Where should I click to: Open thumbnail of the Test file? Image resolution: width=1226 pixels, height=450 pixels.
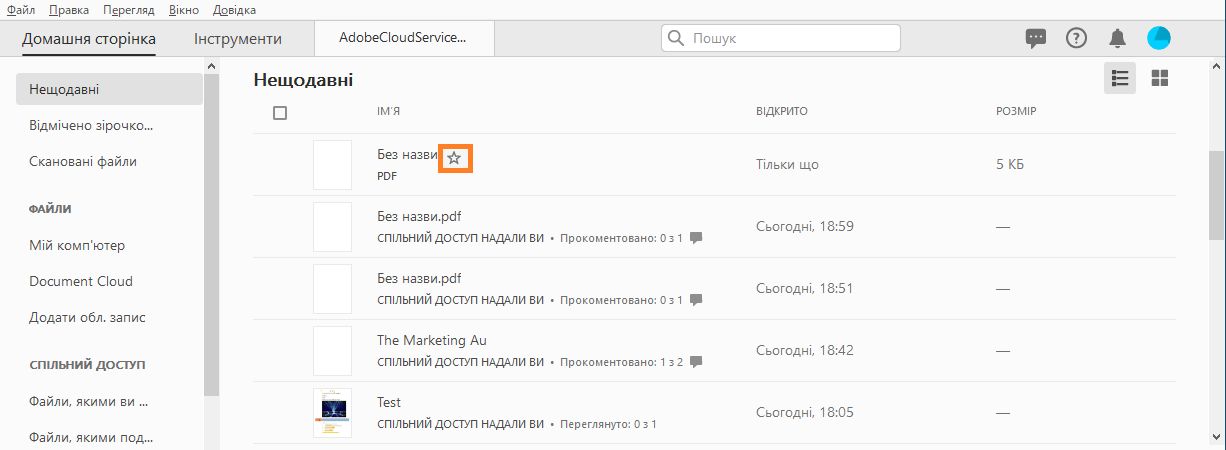click(332, 413)
